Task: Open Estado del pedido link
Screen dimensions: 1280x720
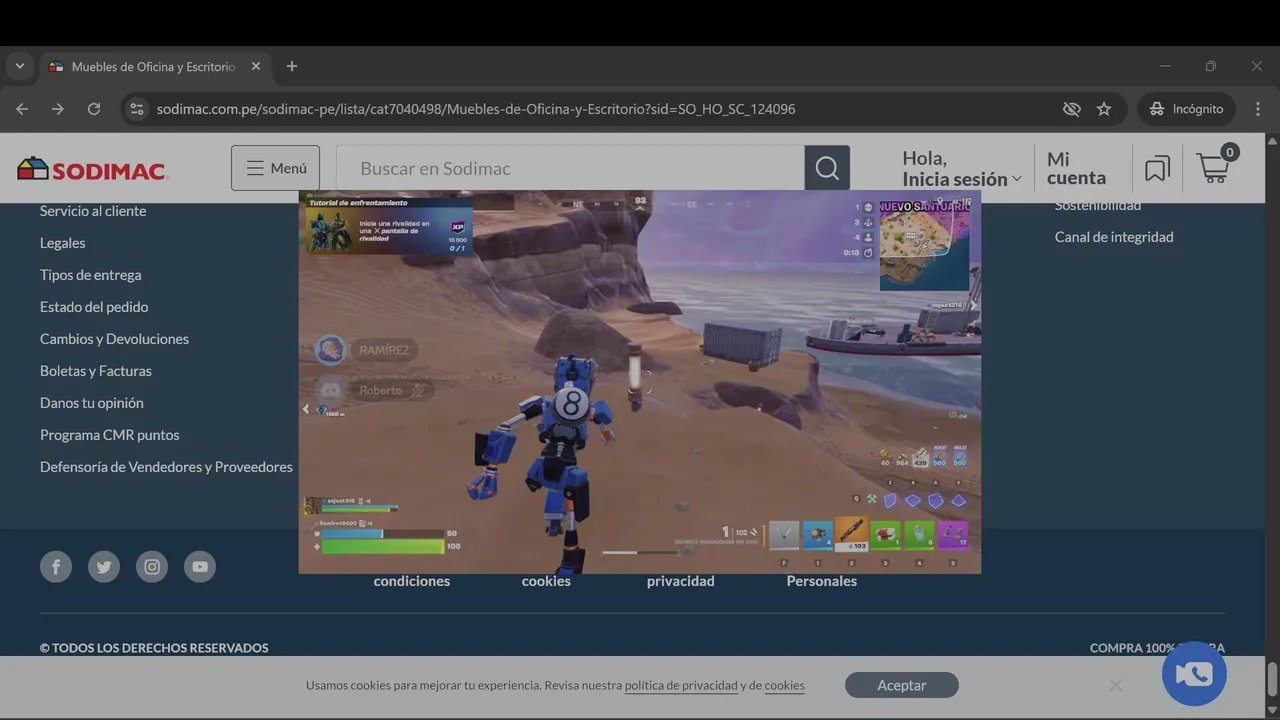Action: pyautogui.click(x=94, y=307)
